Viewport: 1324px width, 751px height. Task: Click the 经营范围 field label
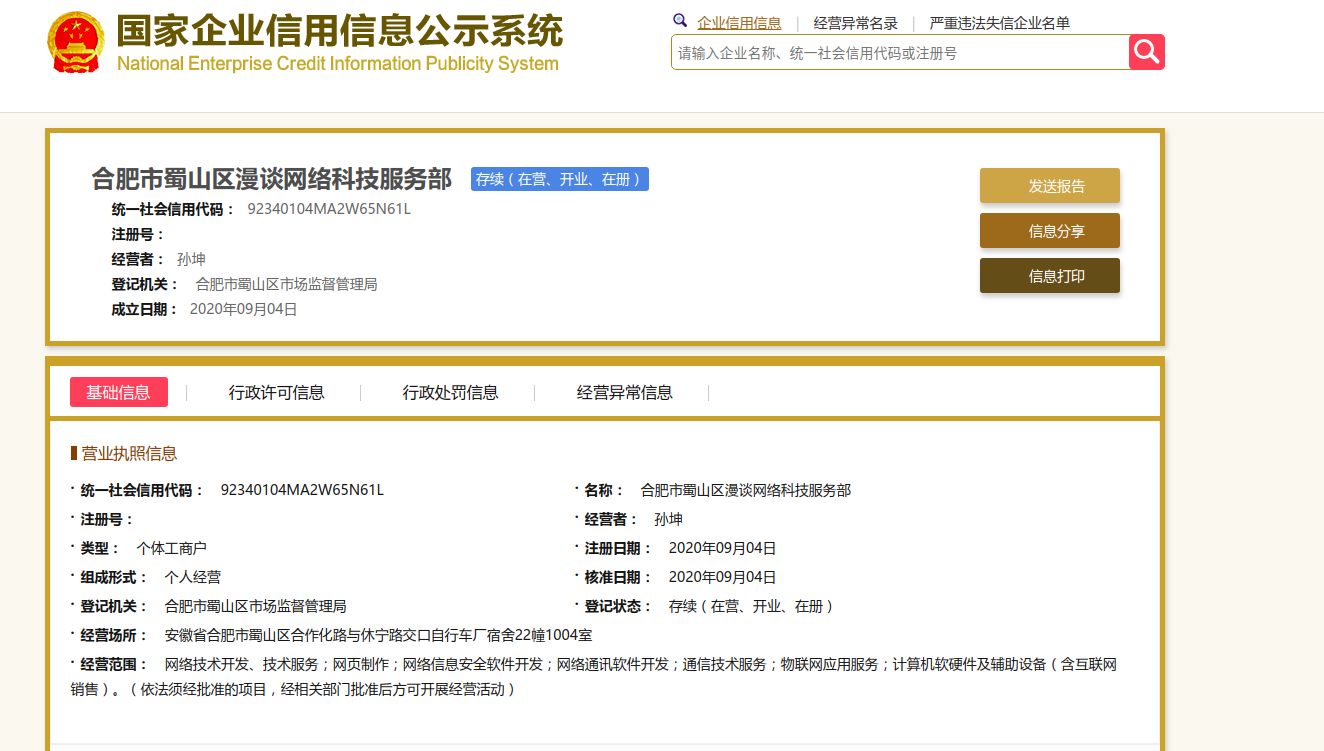tap(114, 664)
